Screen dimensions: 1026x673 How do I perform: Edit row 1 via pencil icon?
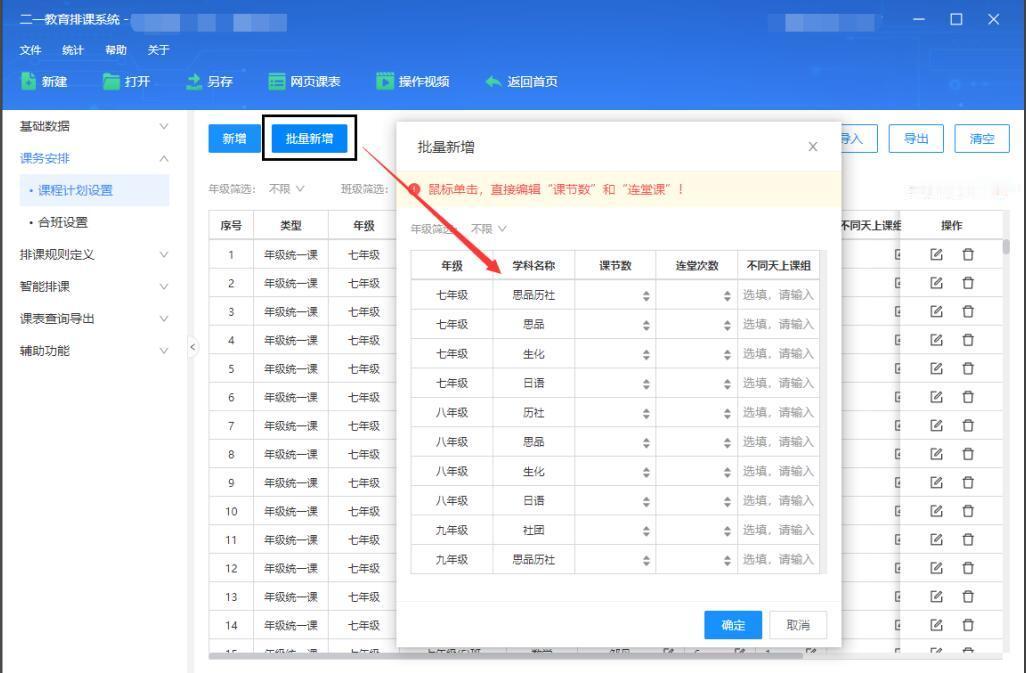pos(936,254)
